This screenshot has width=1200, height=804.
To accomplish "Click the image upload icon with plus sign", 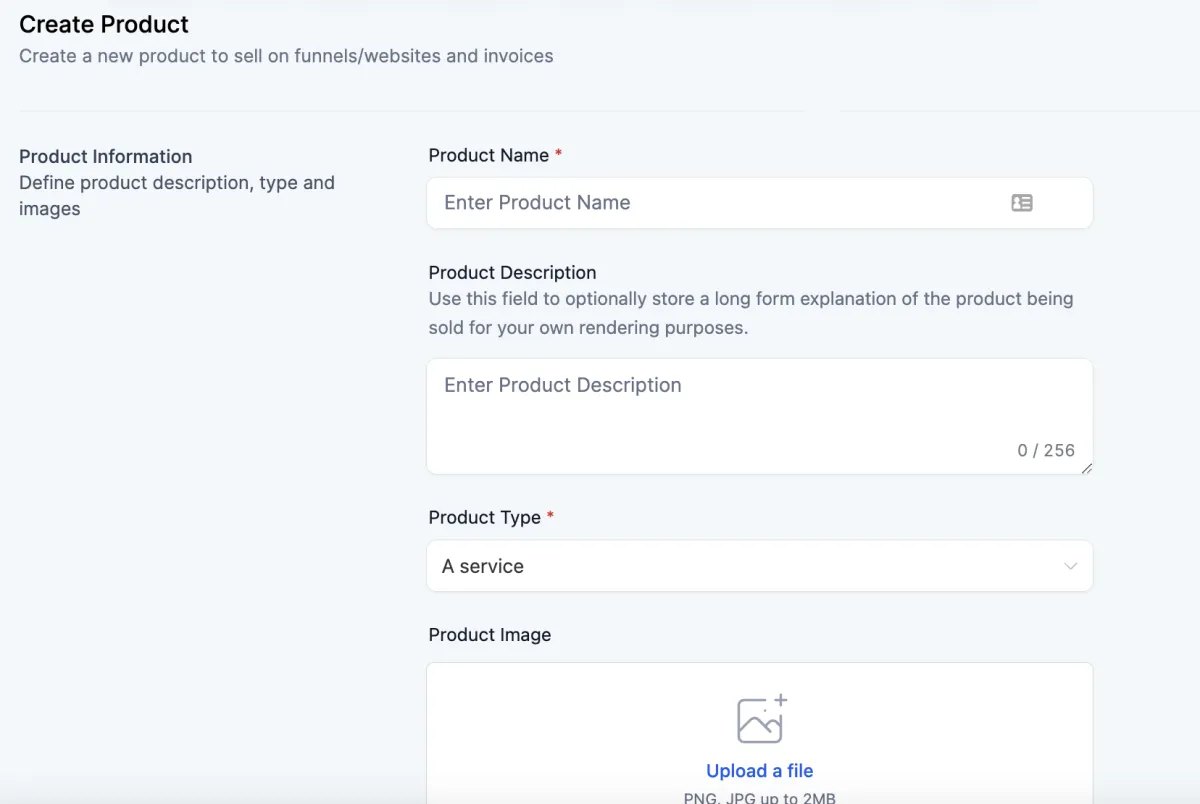I will point(761,719).
